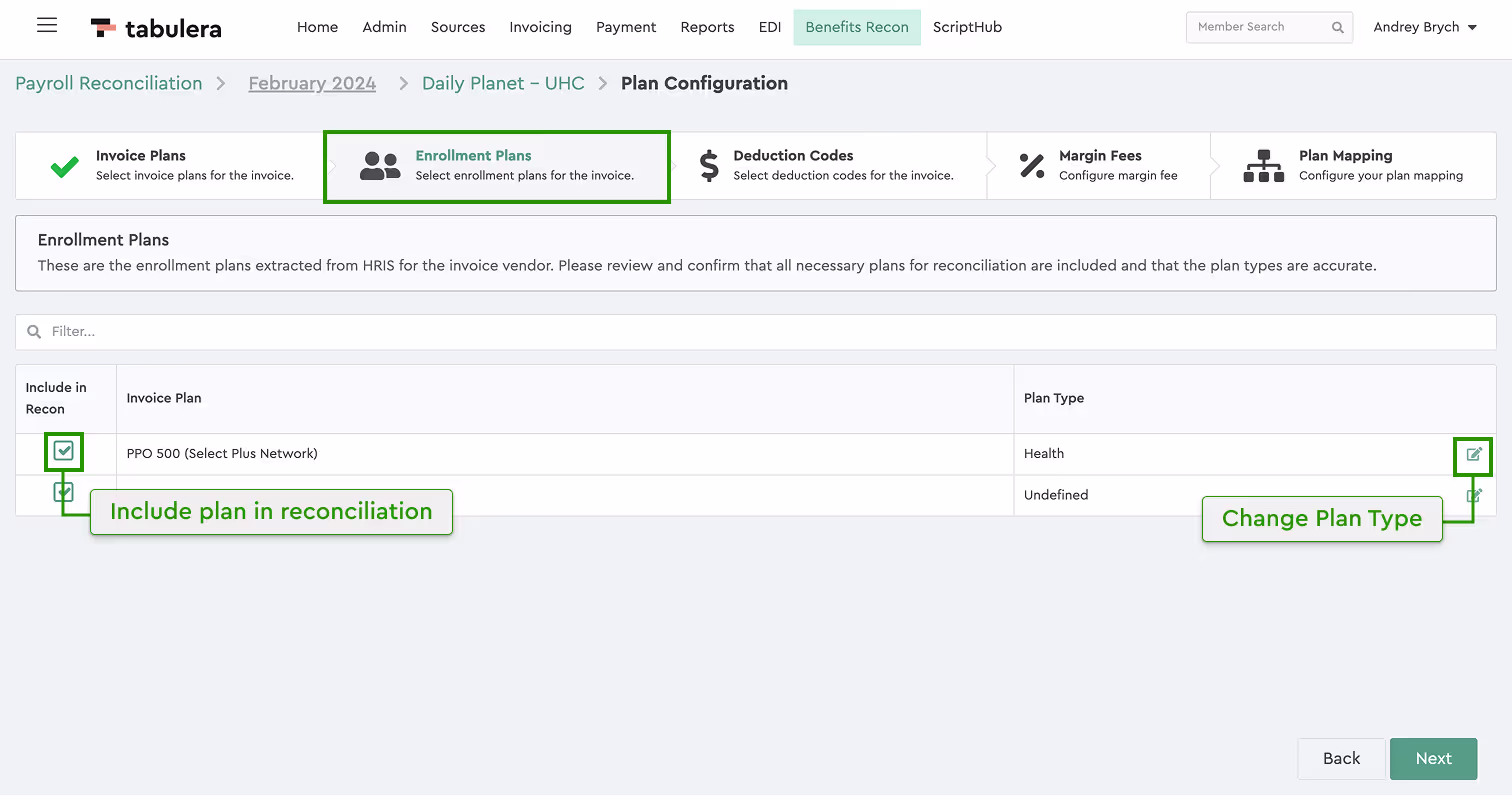Click the Back button
The image size is (1512, 800).
click(x=1341, y=759)
